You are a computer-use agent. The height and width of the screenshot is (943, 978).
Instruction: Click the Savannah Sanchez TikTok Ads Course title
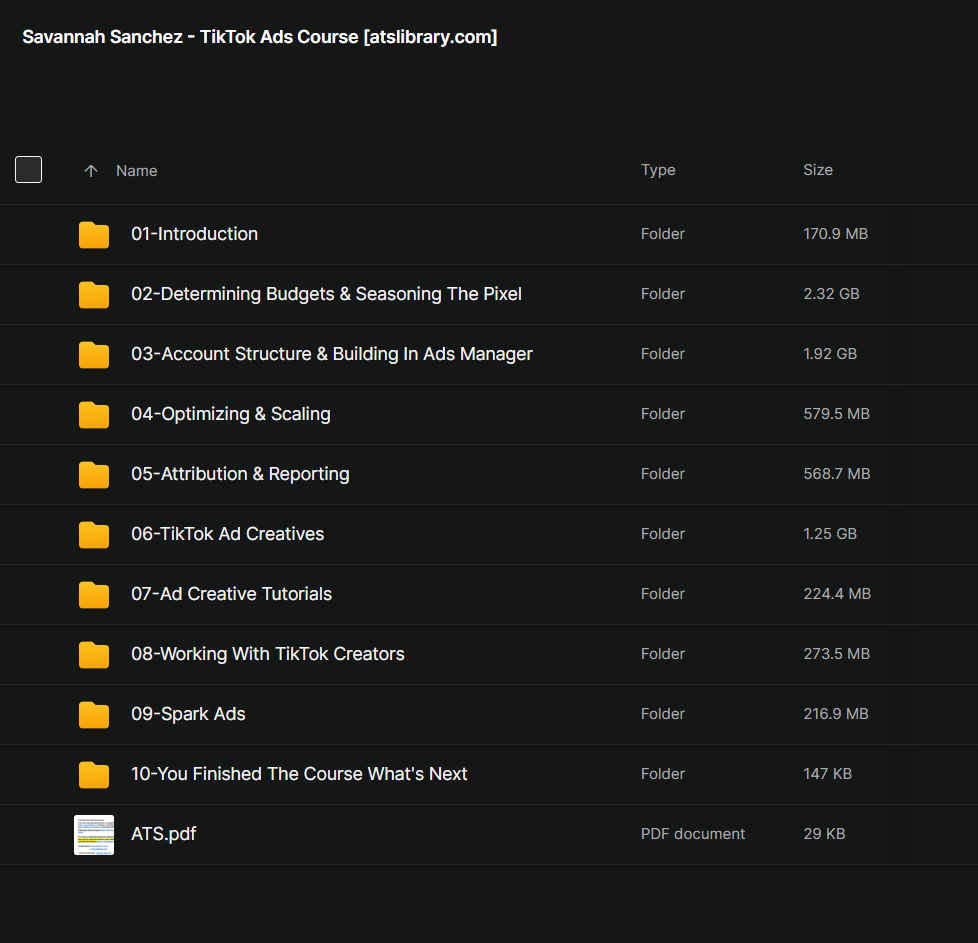coord(260,37)
